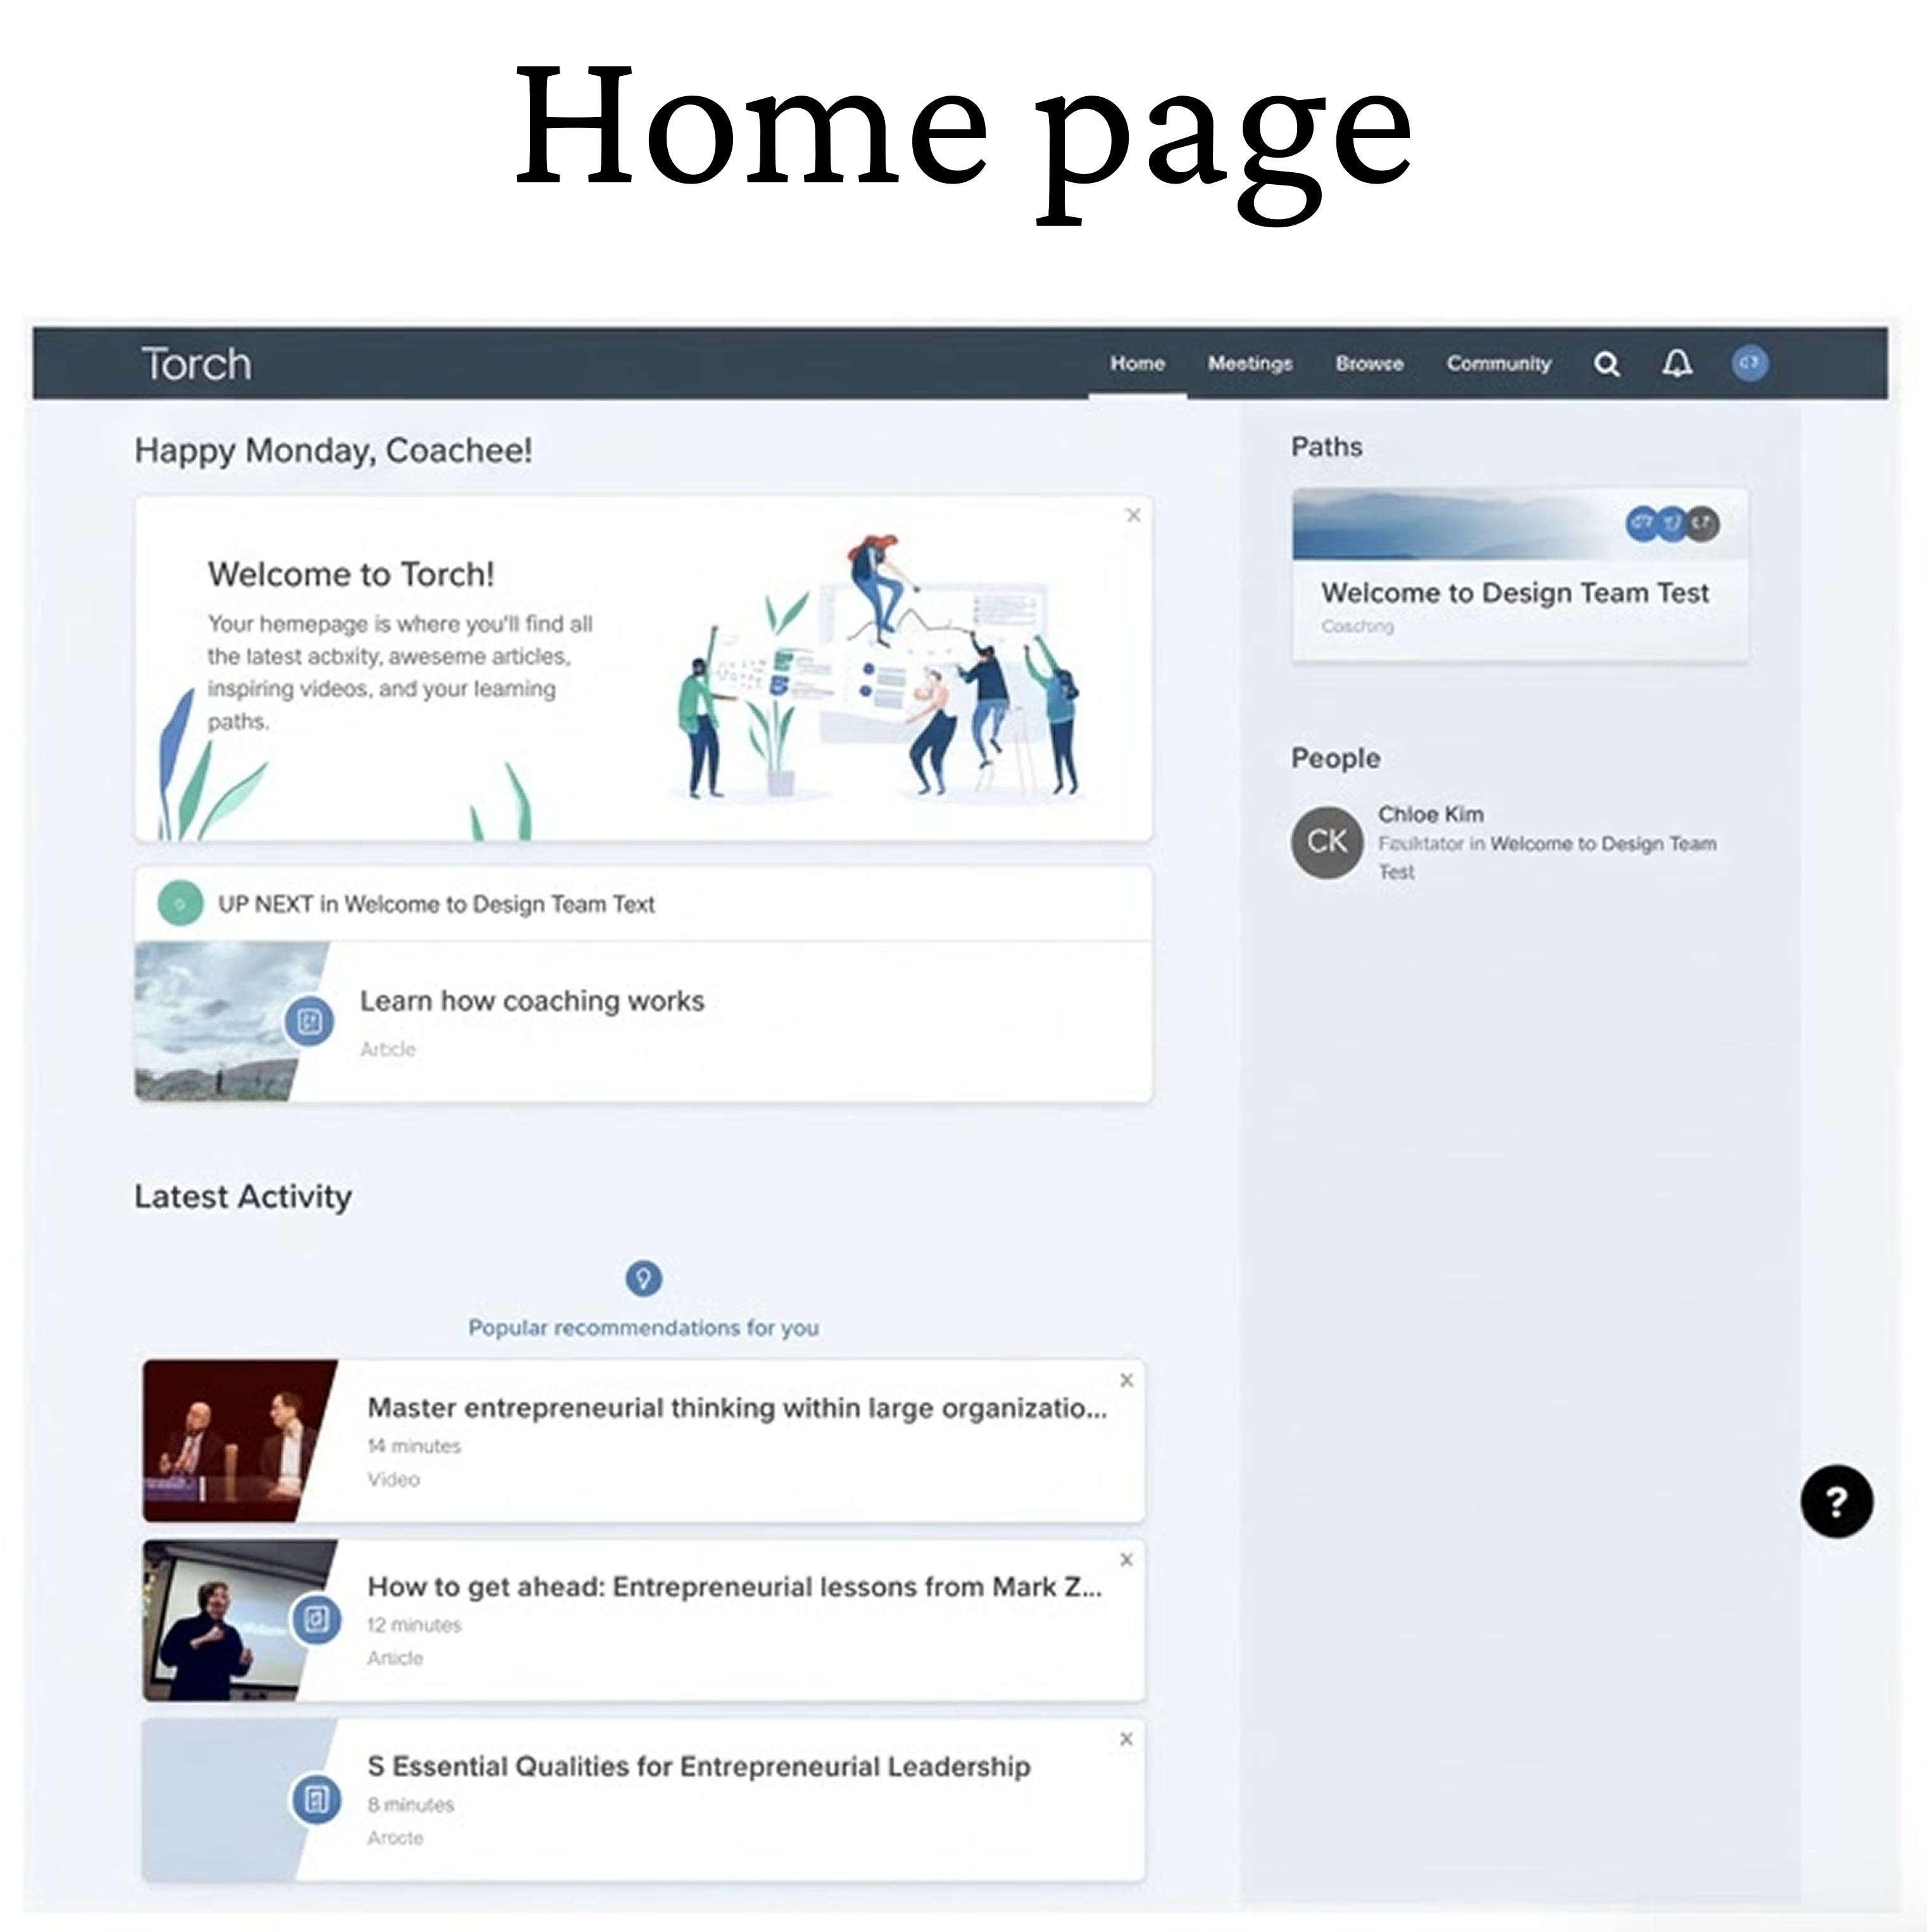Go to the Meetings tab
Screen dimensions: 1927x1932
click(1249, 364)
